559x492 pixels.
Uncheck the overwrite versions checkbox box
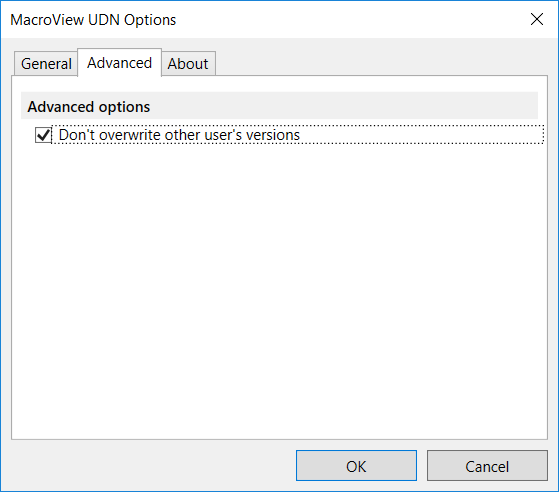point(43,135)
